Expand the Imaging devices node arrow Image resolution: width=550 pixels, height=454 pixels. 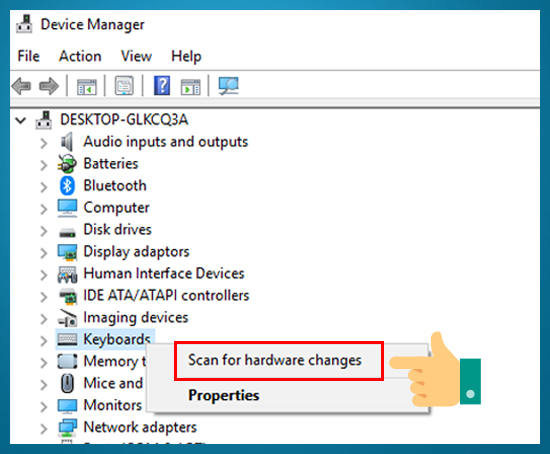point(43,319)
